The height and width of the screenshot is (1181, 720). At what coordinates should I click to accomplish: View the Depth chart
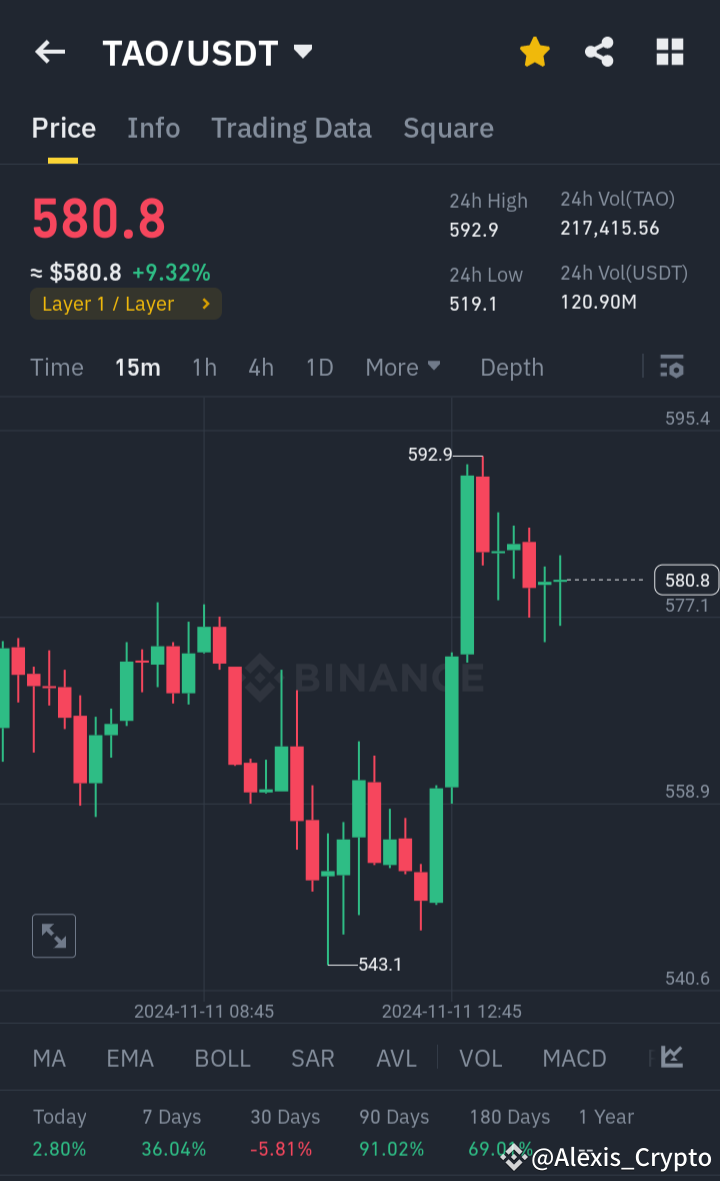click(x=511, y=367)
